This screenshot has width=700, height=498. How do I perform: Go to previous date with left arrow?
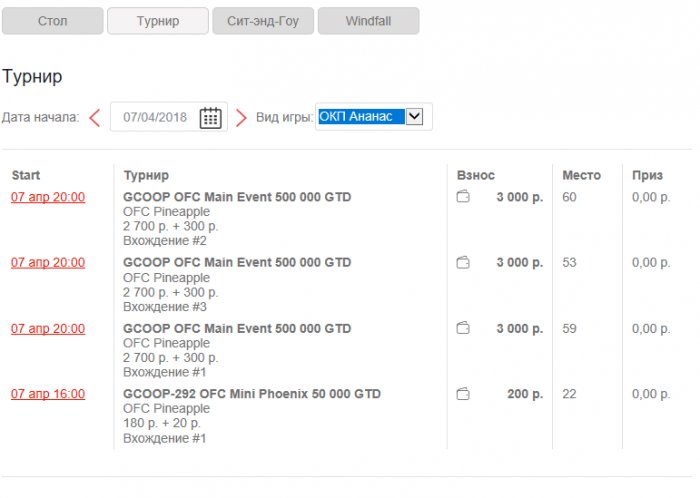[x=95, y=118]
